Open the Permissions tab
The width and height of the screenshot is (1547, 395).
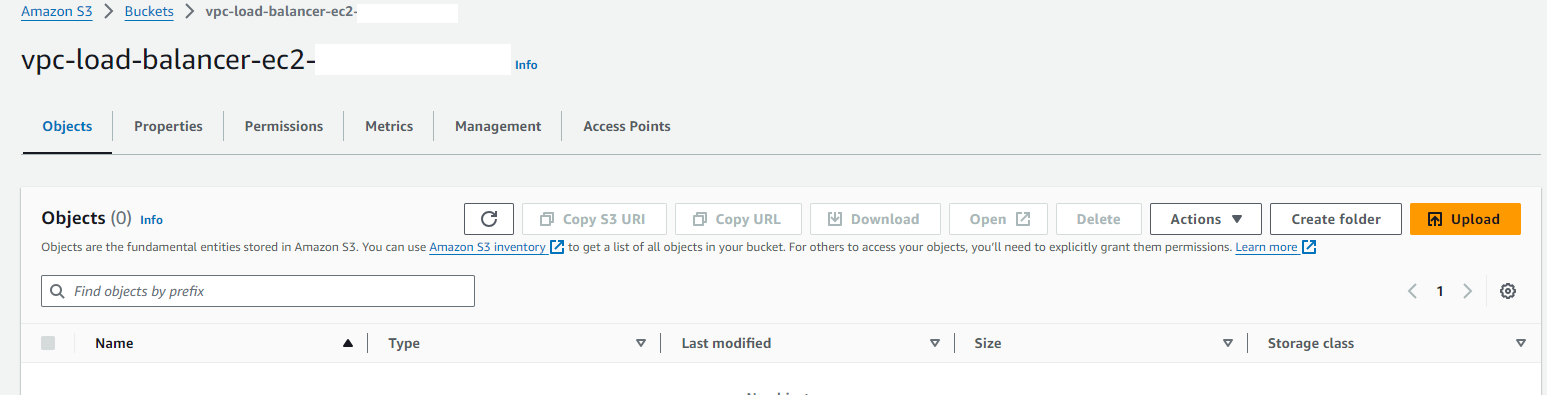point(284,126)
